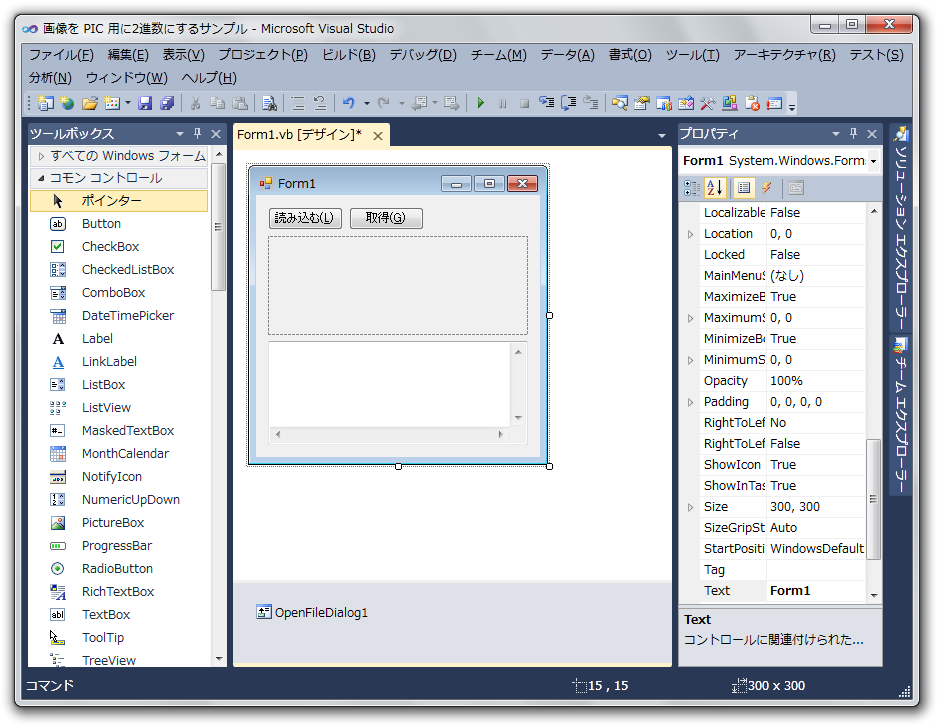Click the Step Into debug icon
938x725 pixels.
click(546, 103)
